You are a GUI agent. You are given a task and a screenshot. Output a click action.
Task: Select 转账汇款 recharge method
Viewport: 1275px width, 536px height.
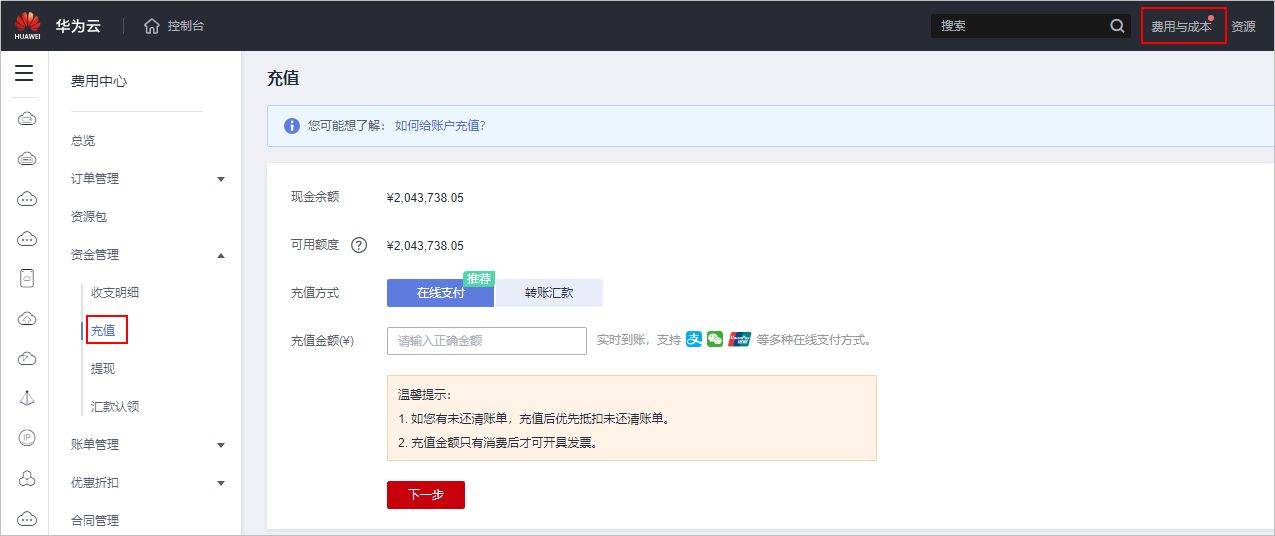pyautogui.click(x=549, y=293)
